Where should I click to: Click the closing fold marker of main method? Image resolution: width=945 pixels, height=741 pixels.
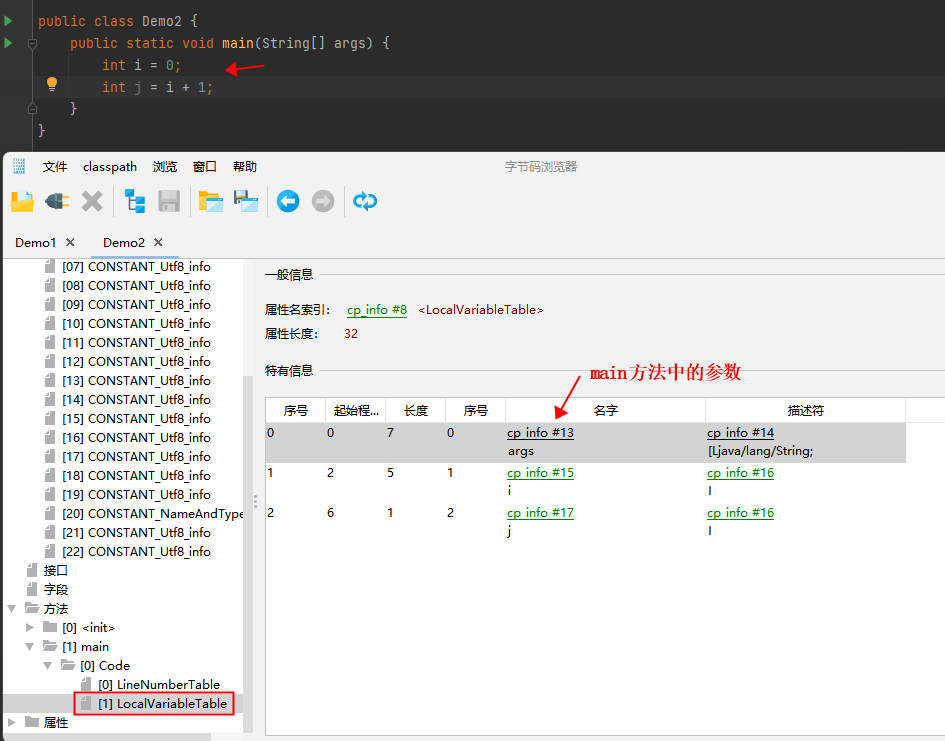[33, 108]
